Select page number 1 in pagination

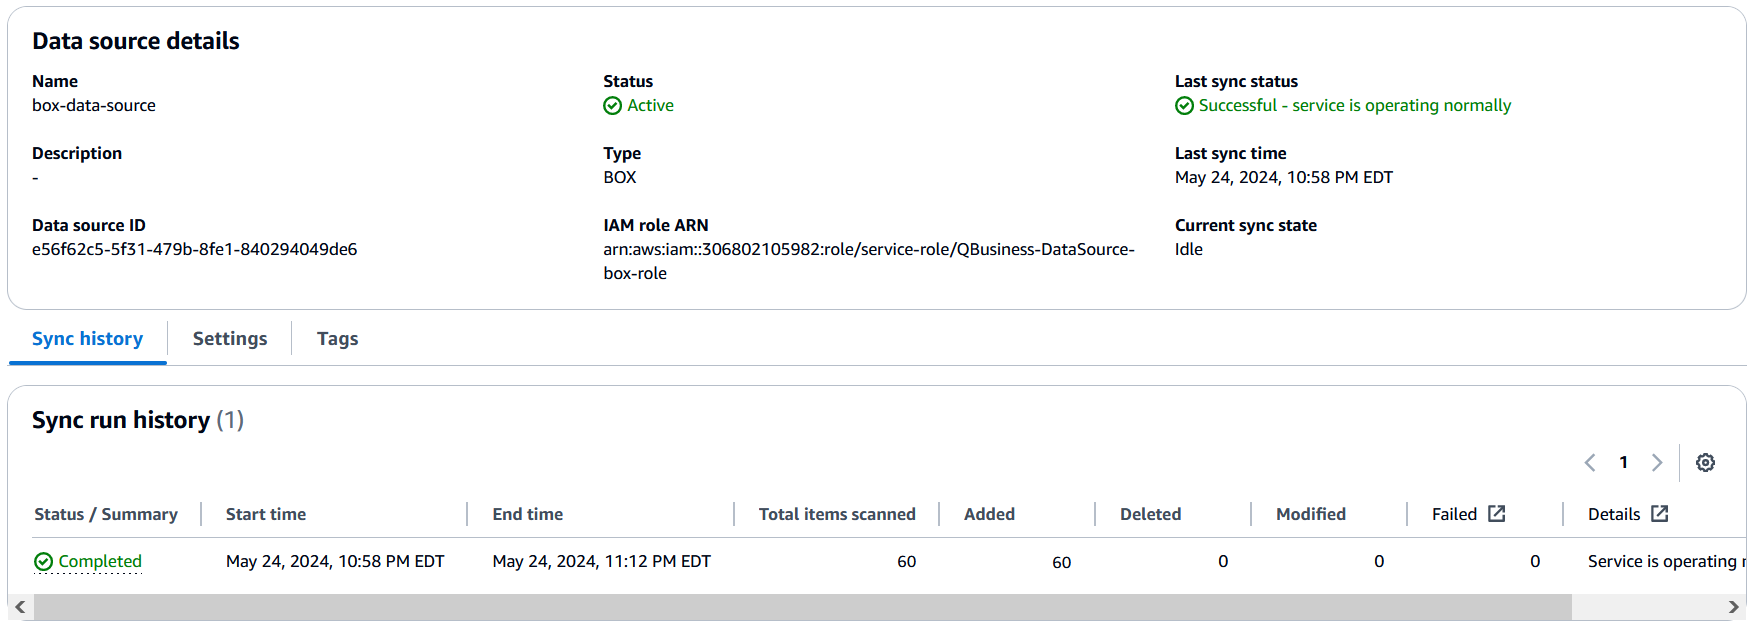(x=1624, y=462)
